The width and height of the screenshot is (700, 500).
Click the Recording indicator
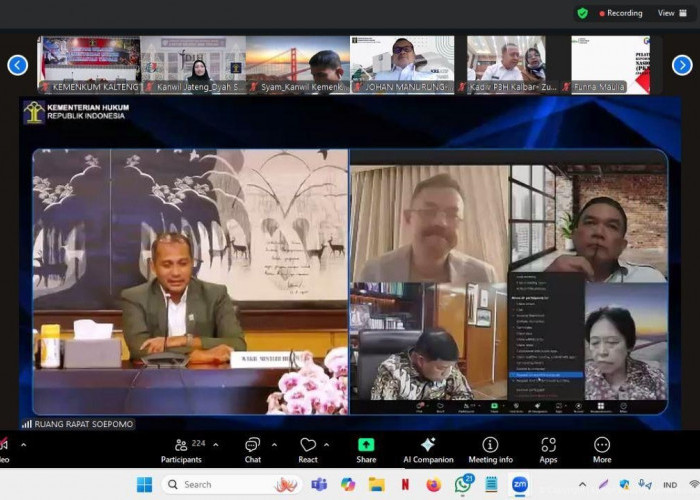click(x=624, y=13)
